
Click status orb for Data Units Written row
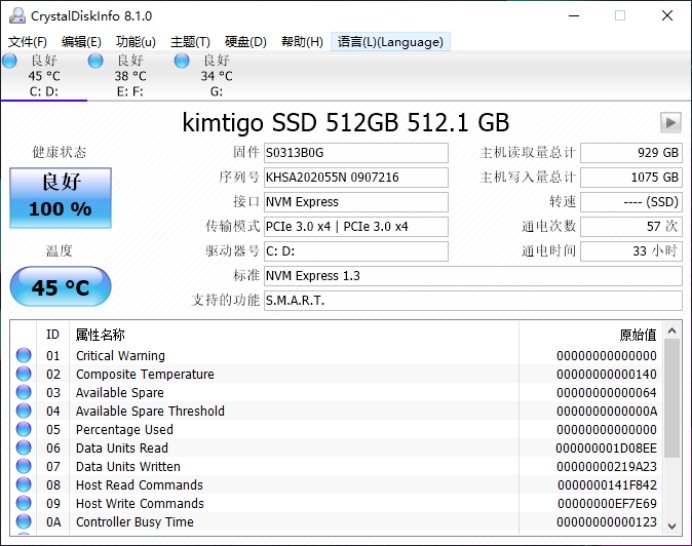point(24,466)
